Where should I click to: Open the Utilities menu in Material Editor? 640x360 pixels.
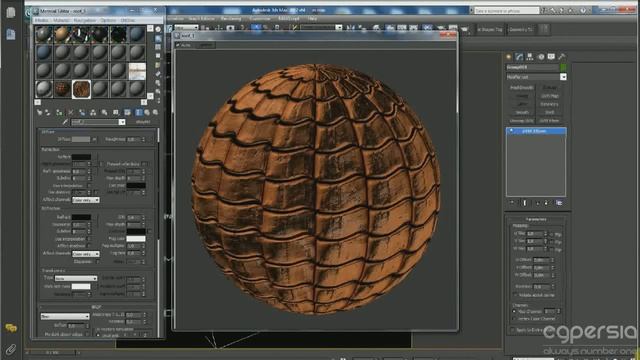(x=128, y=20)
